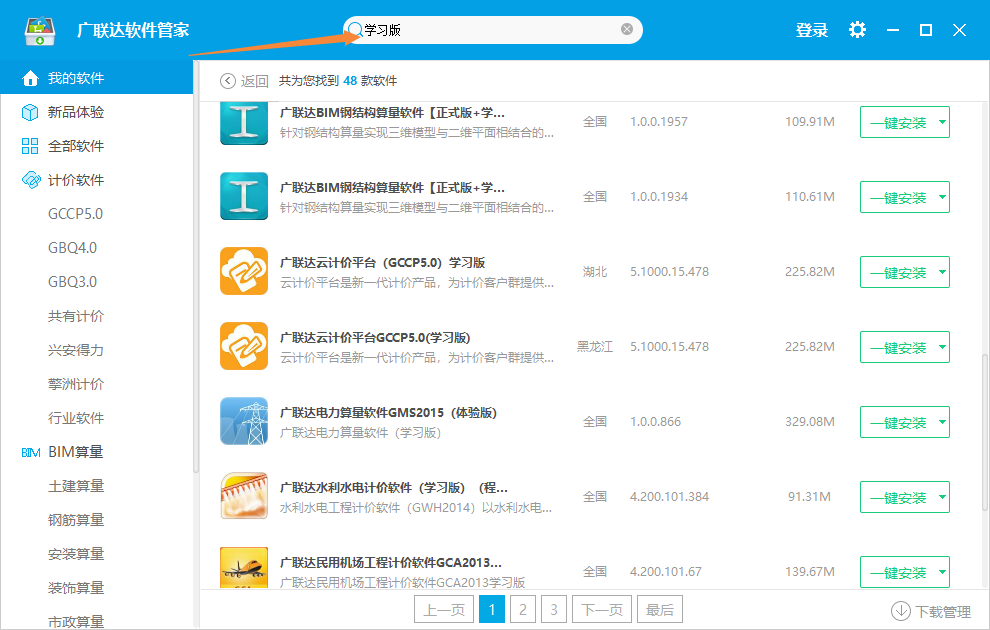
Task: Click the 民用机场工程计价软件 airplane icon
Action: click(x=244, y=568)
